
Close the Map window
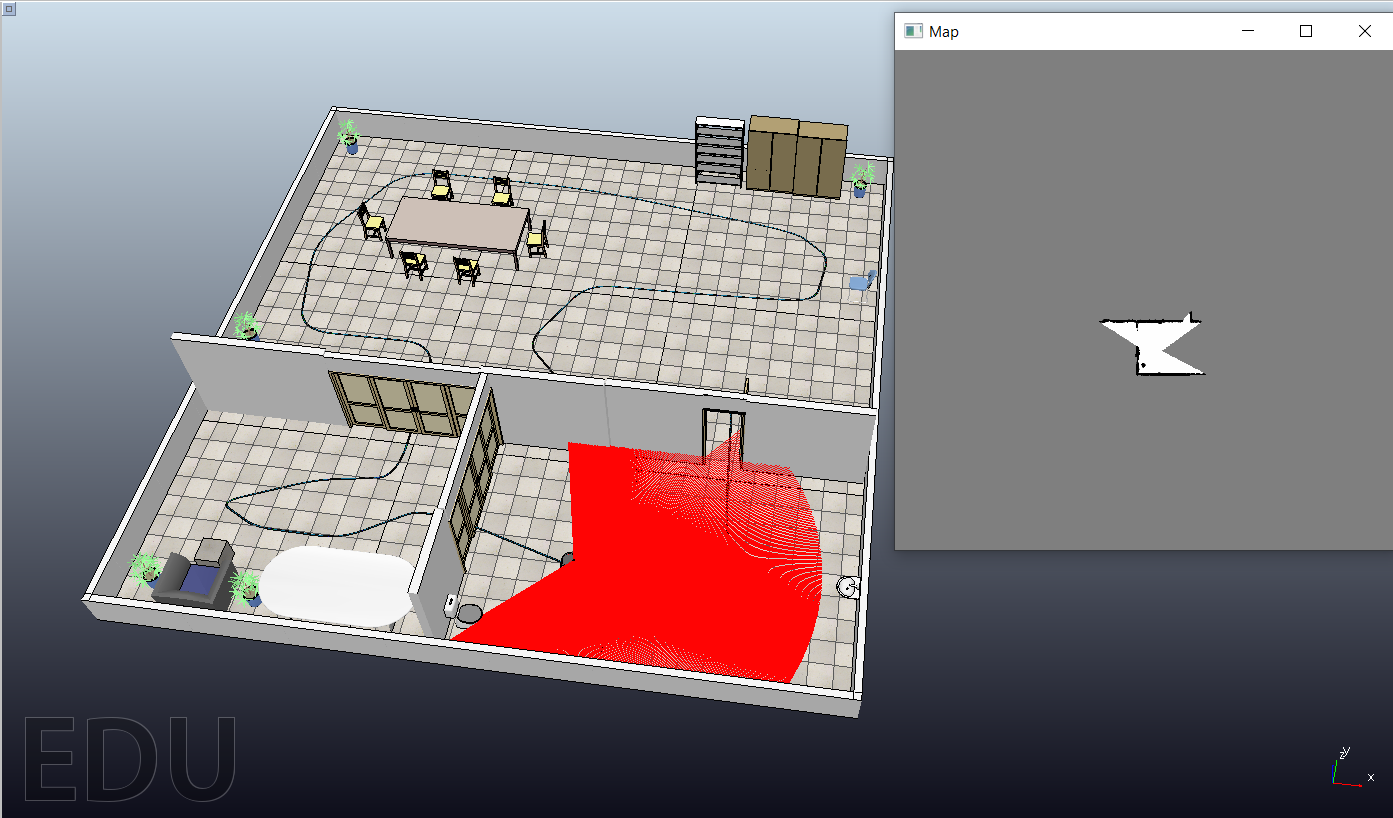point(1364,31)
